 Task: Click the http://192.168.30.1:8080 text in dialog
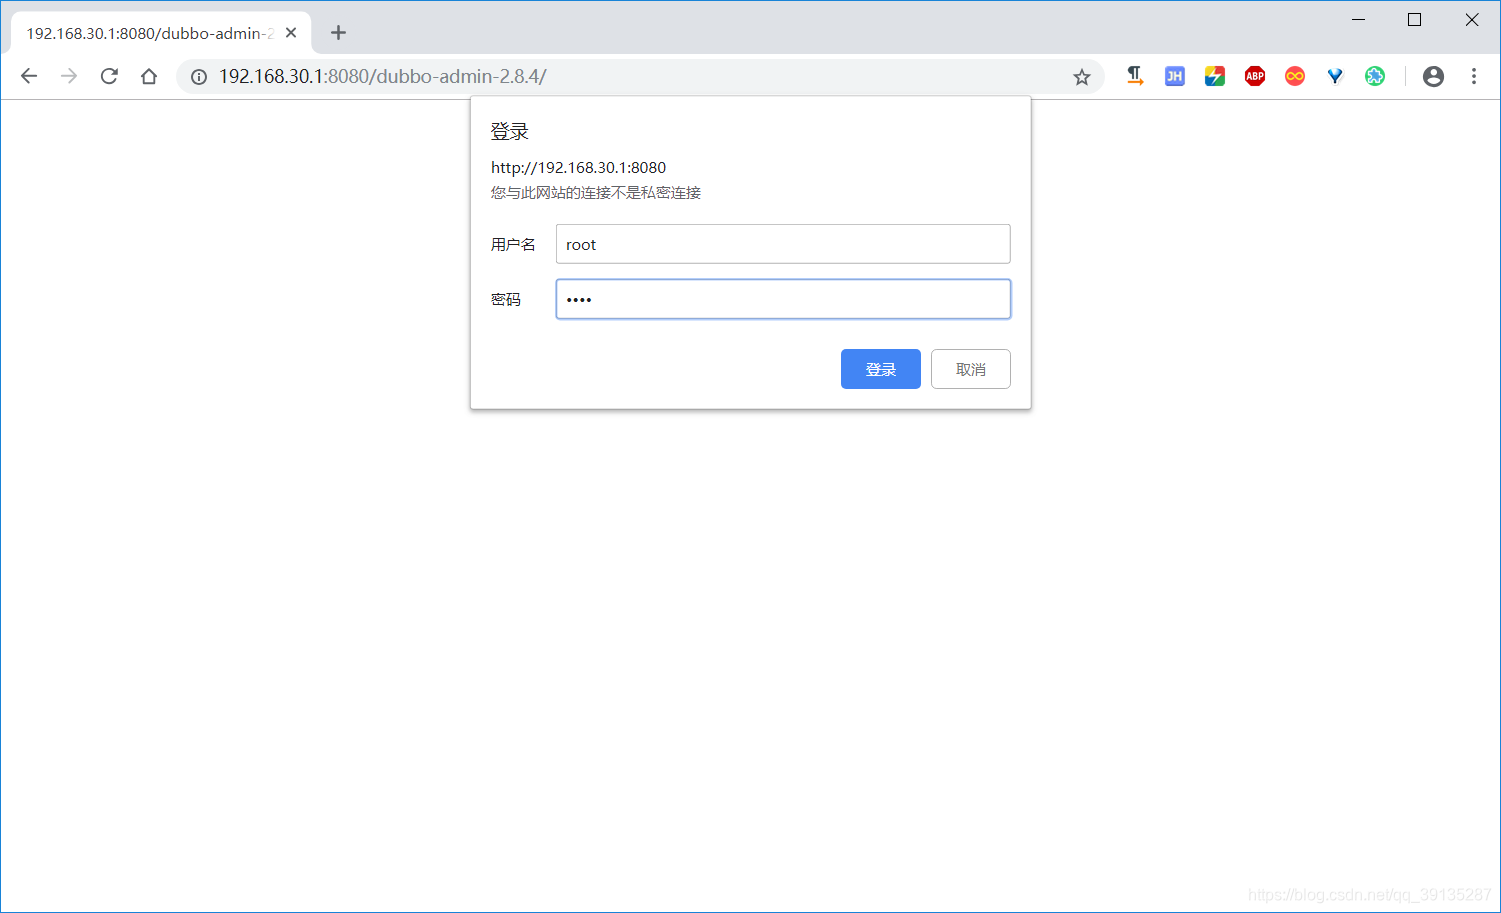pyautogui.click(x=578, y=168)
